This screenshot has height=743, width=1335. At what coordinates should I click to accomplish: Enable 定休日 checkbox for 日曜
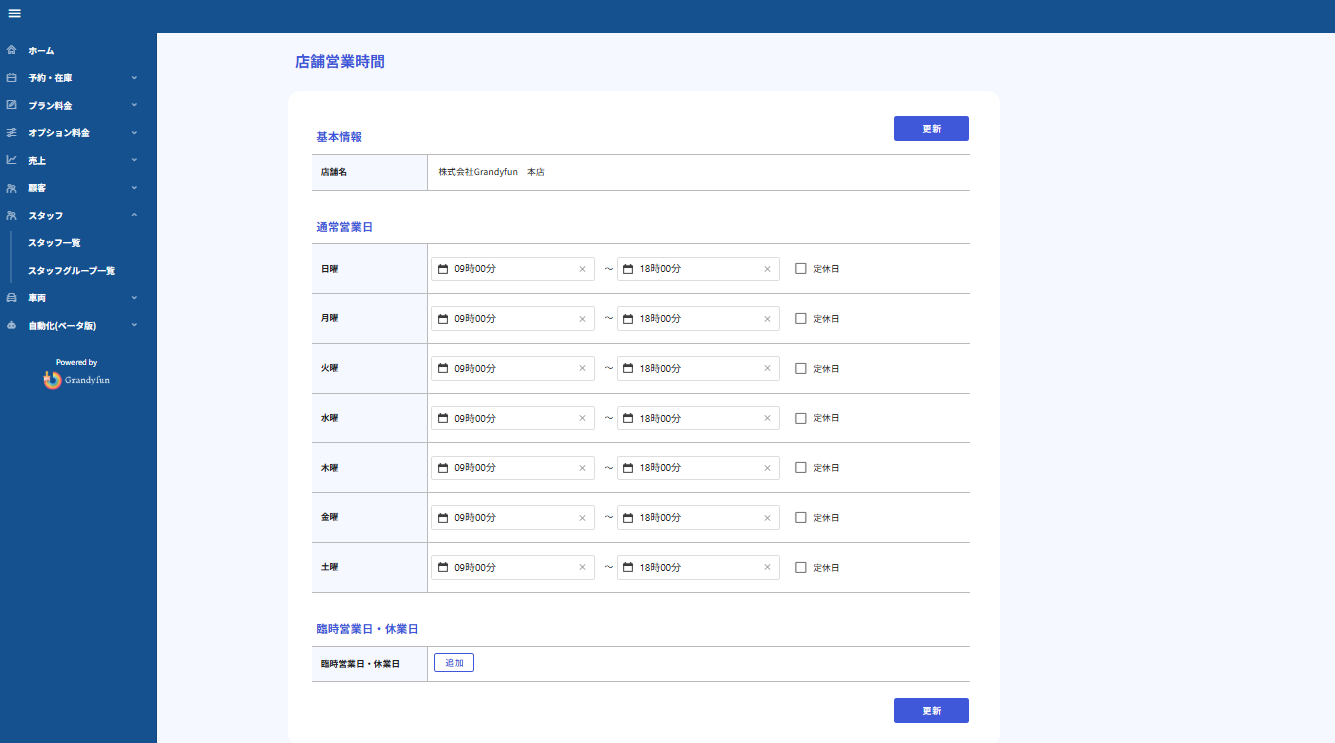point(799,268)
